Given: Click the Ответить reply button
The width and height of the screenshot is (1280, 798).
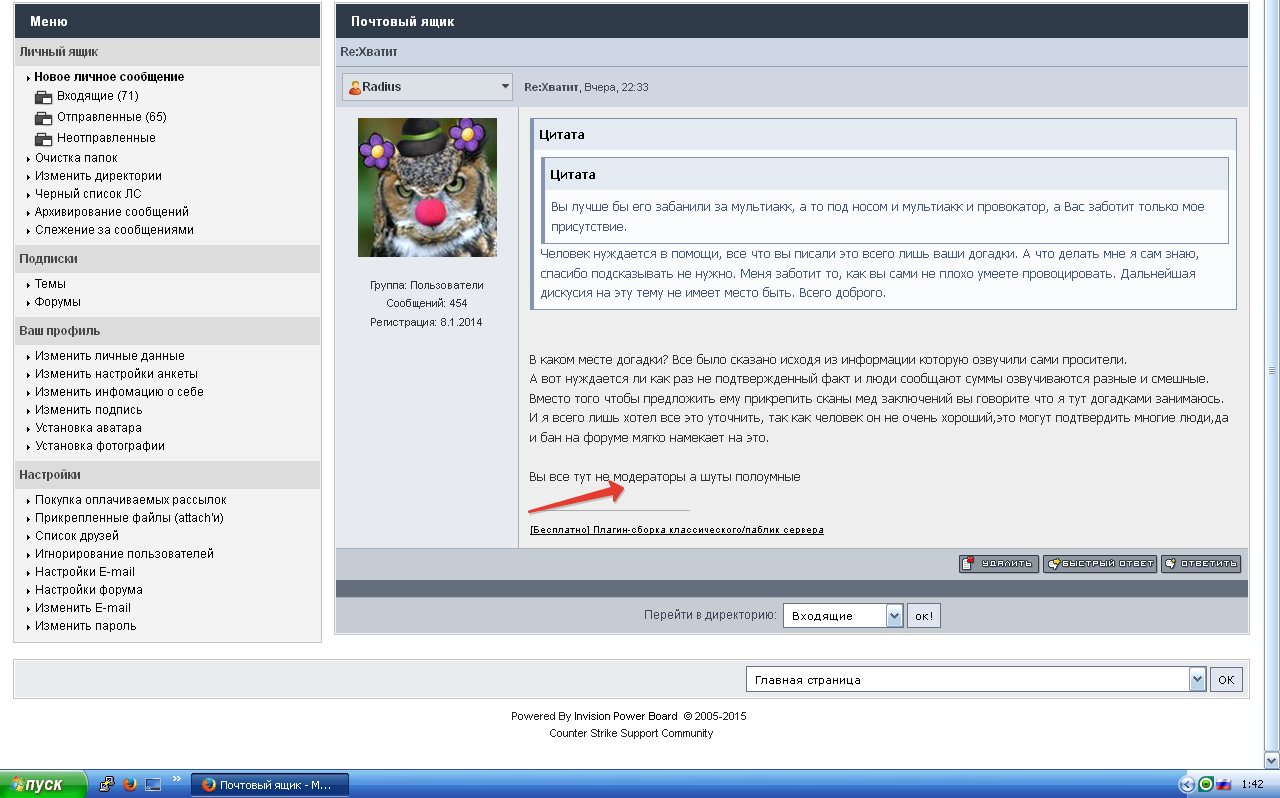Looking at the screenshot, I should (x=1201, y=564).
